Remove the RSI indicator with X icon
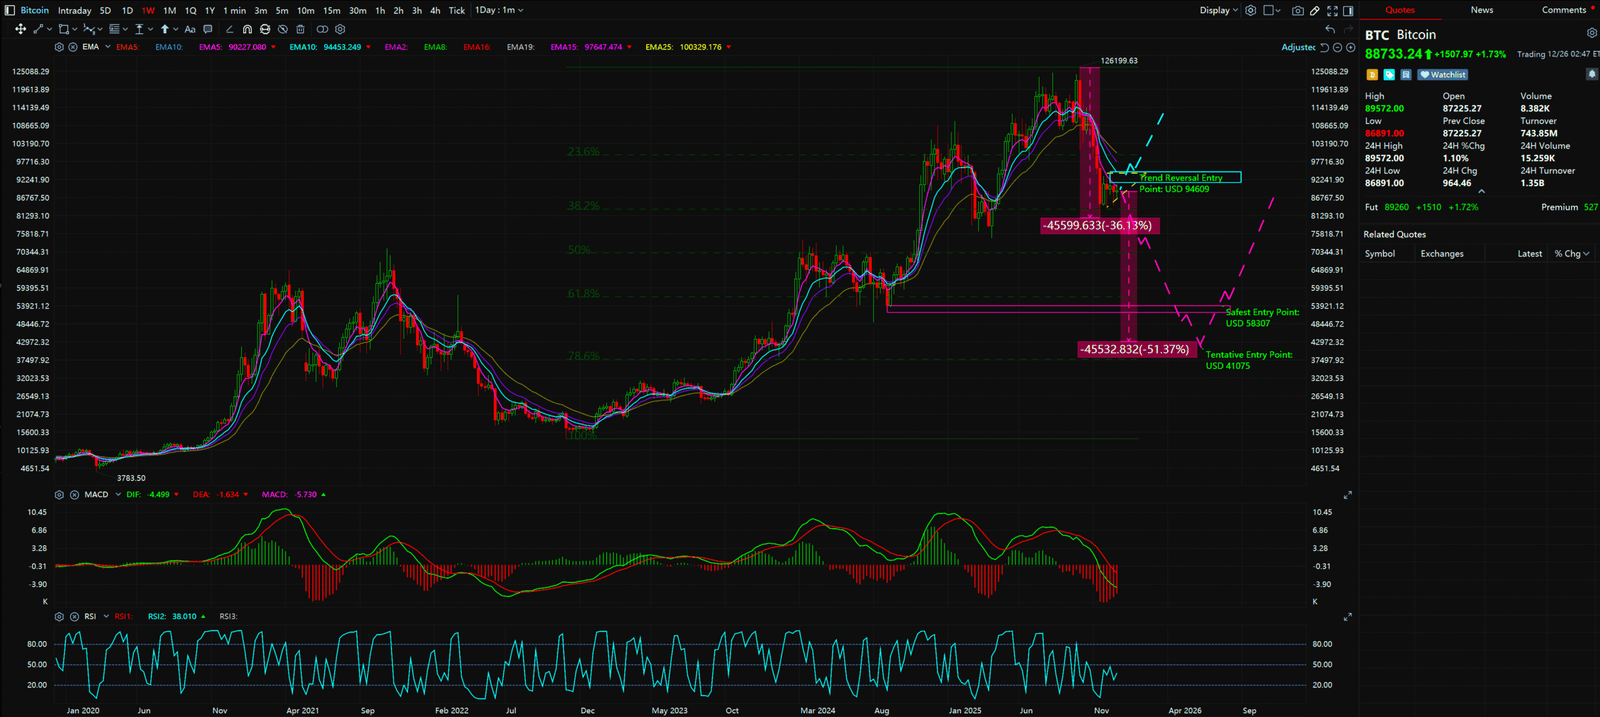The image size is (1600, 717). point(74,617)
